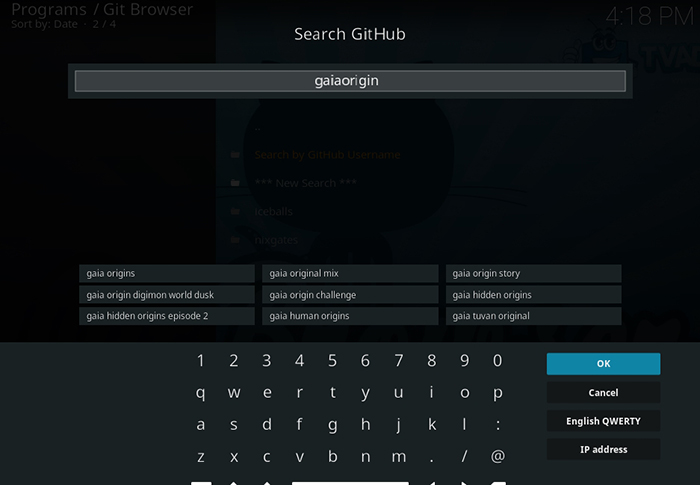The width and height of the screenshot is (700, 485).
Task: Click the letter d key
Action: 267,424
